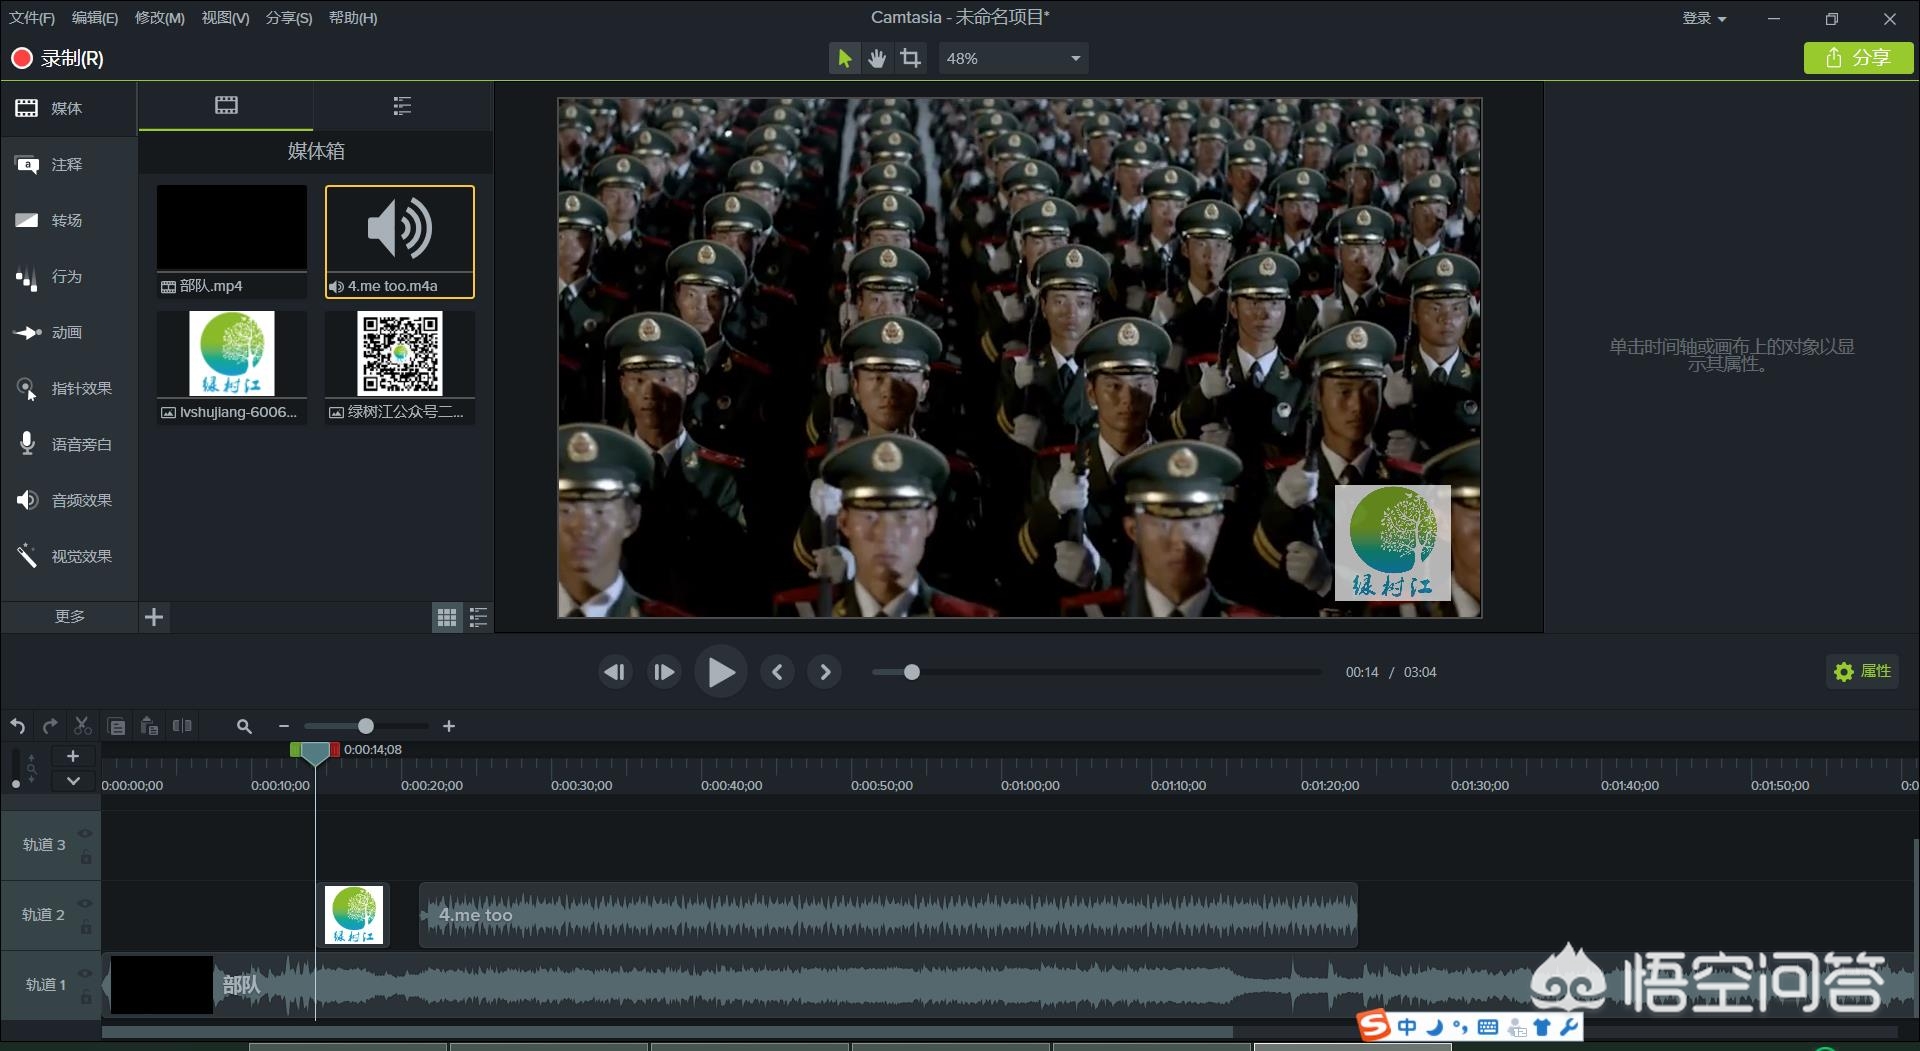The width and height of the screenshot is (1920, 1051).
Task: Switch to the library list tab
Action: (x=402, y=106)
